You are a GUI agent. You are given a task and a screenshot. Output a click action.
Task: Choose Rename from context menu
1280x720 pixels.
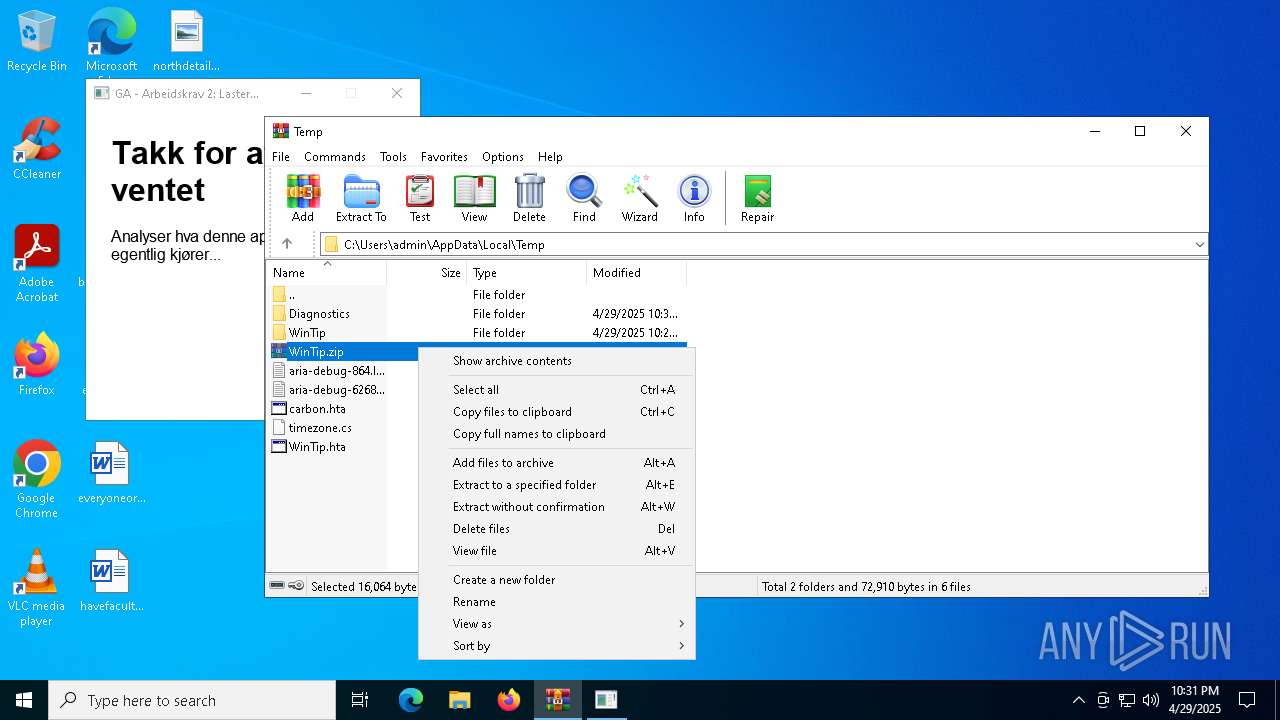coord(556,602)
